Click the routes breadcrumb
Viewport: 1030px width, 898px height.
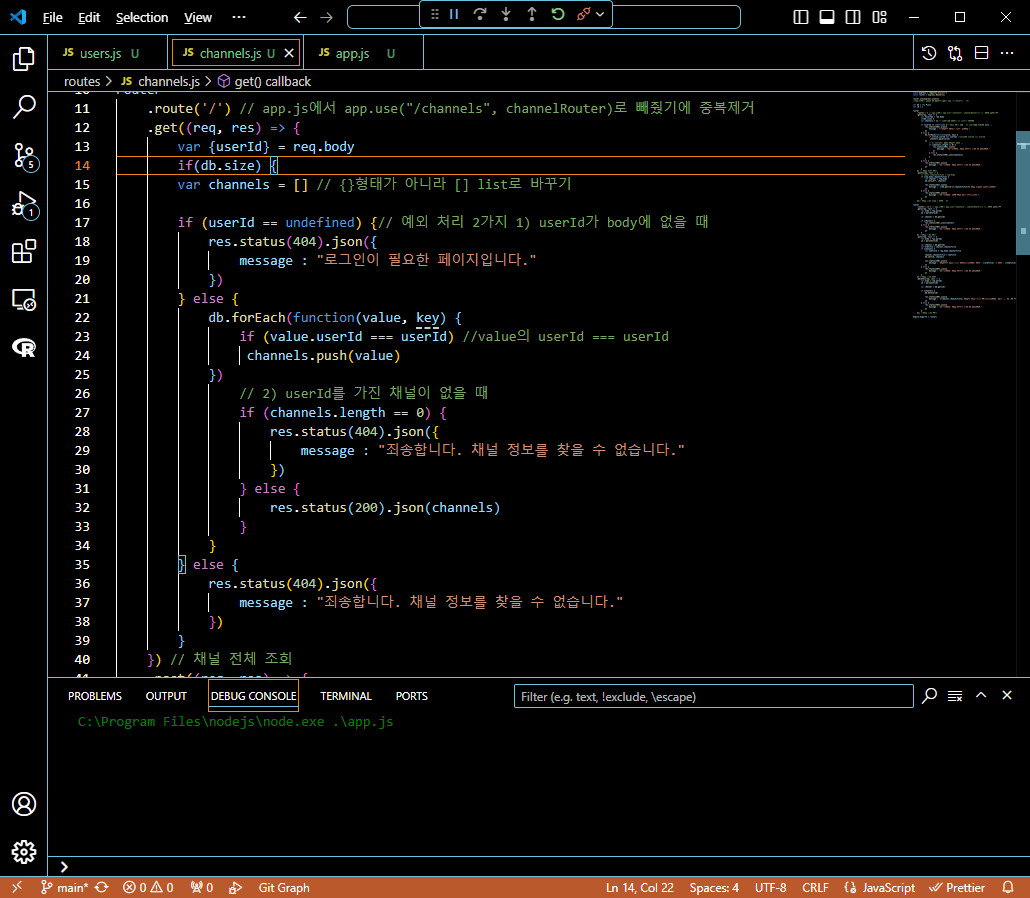point(82,81)
